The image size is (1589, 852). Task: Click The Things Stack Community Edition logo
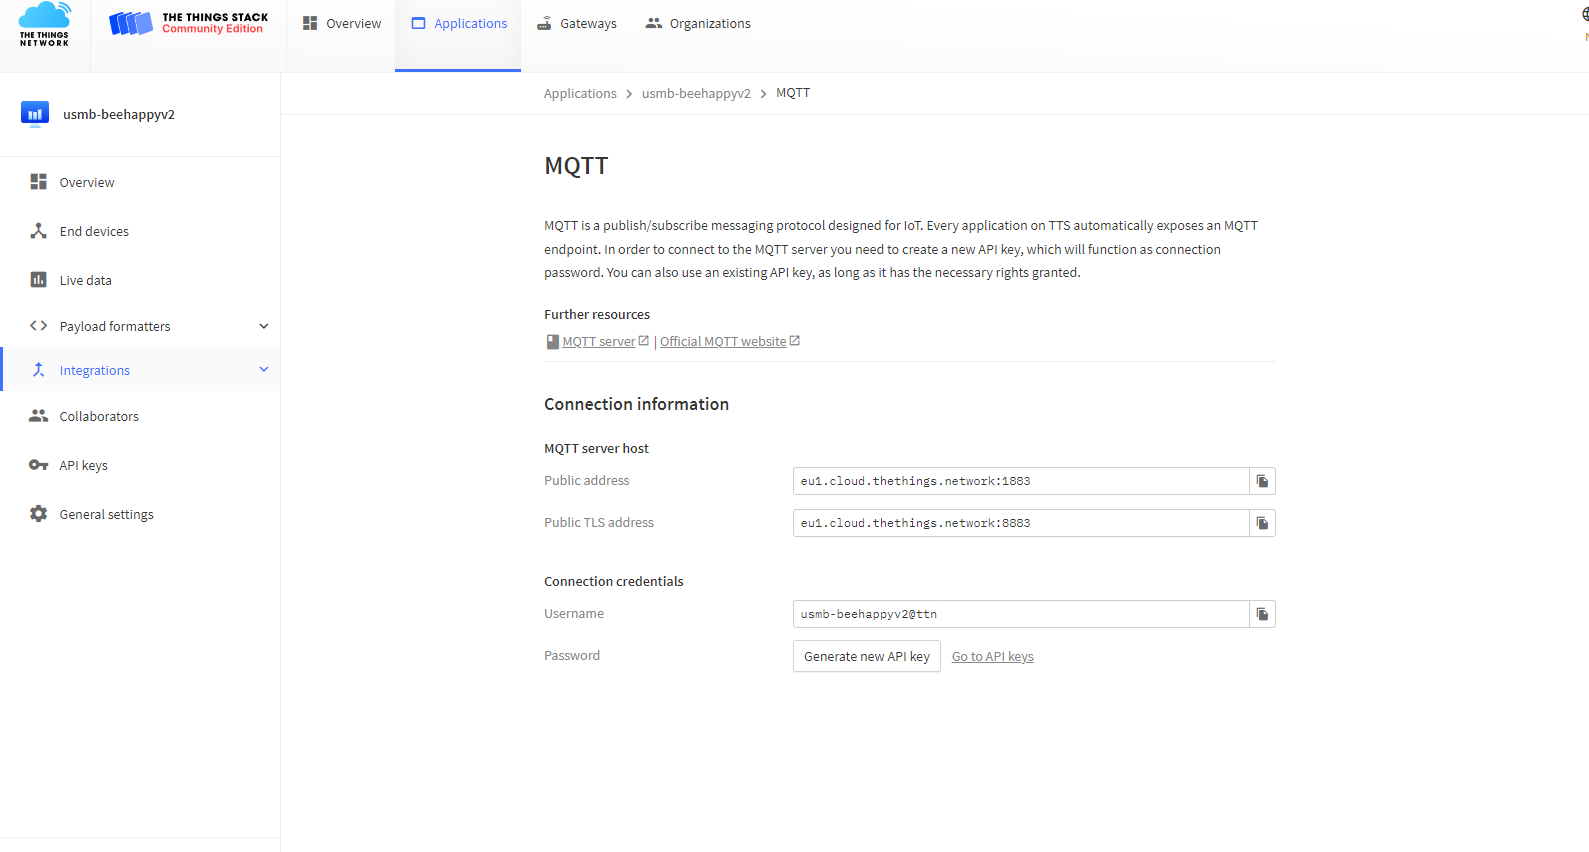(x=188, y=23)
